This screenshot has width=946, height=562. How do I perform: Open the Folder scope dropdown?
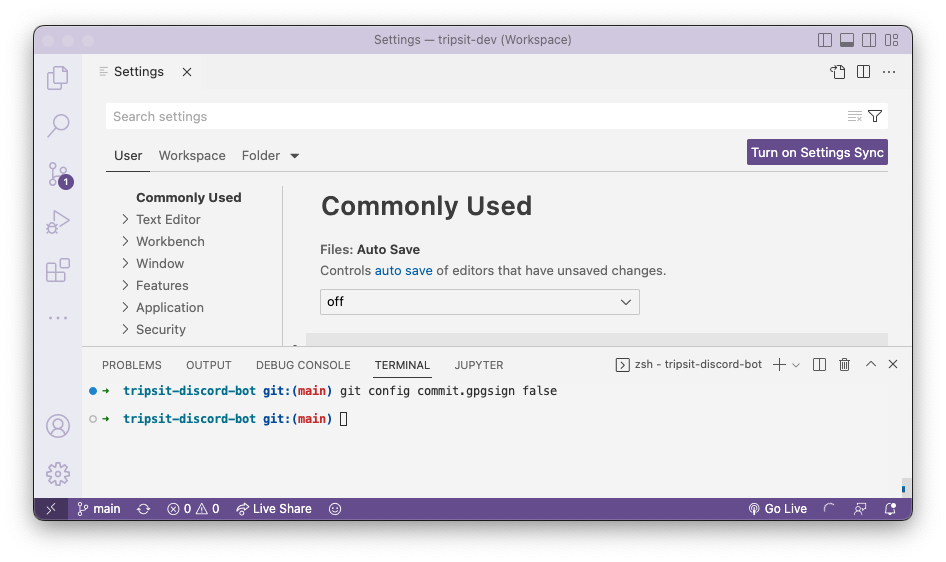point(270,156)
